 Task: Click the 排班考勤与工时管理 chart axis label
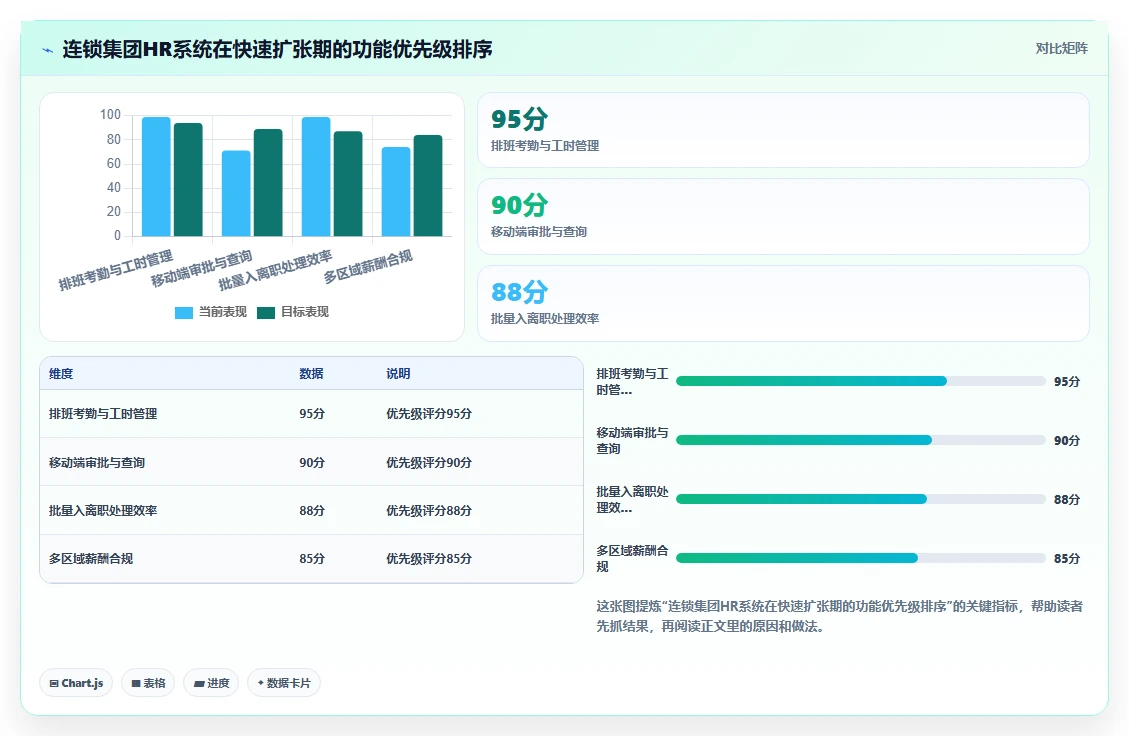pos(116,270)
